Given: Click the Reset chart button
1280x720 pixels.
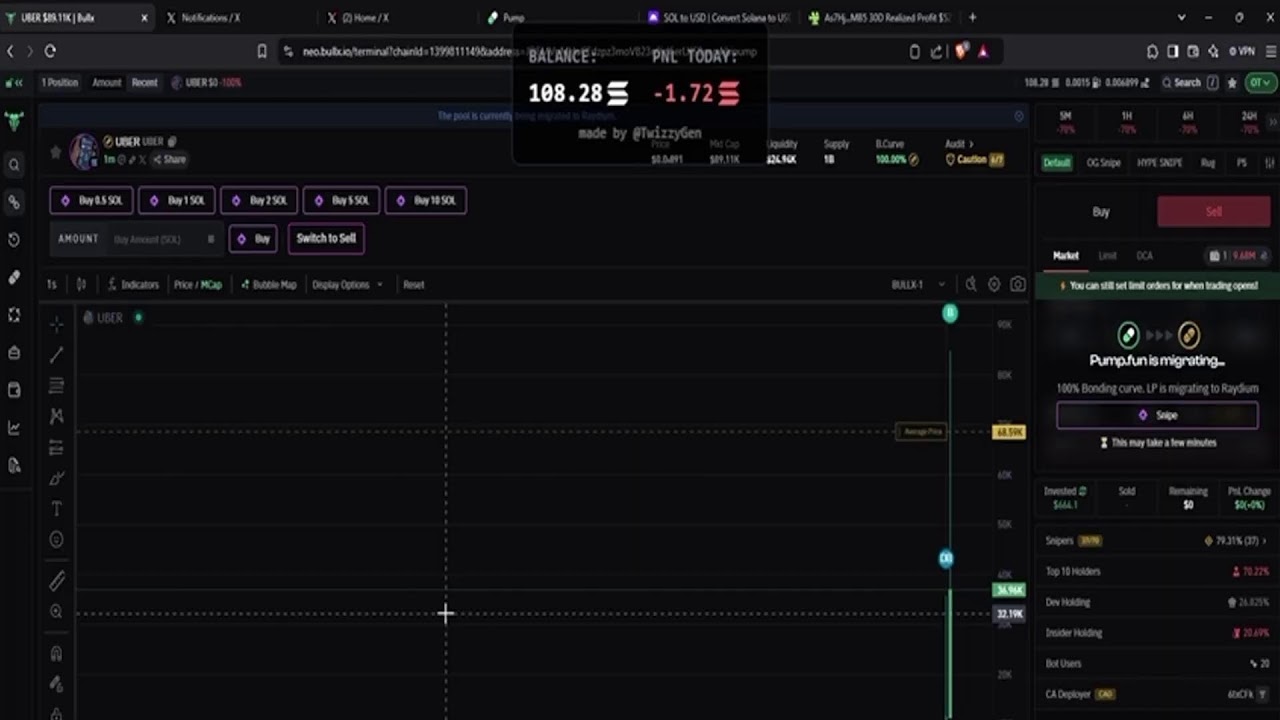Looking at the screenshot, I should (413, 285).
